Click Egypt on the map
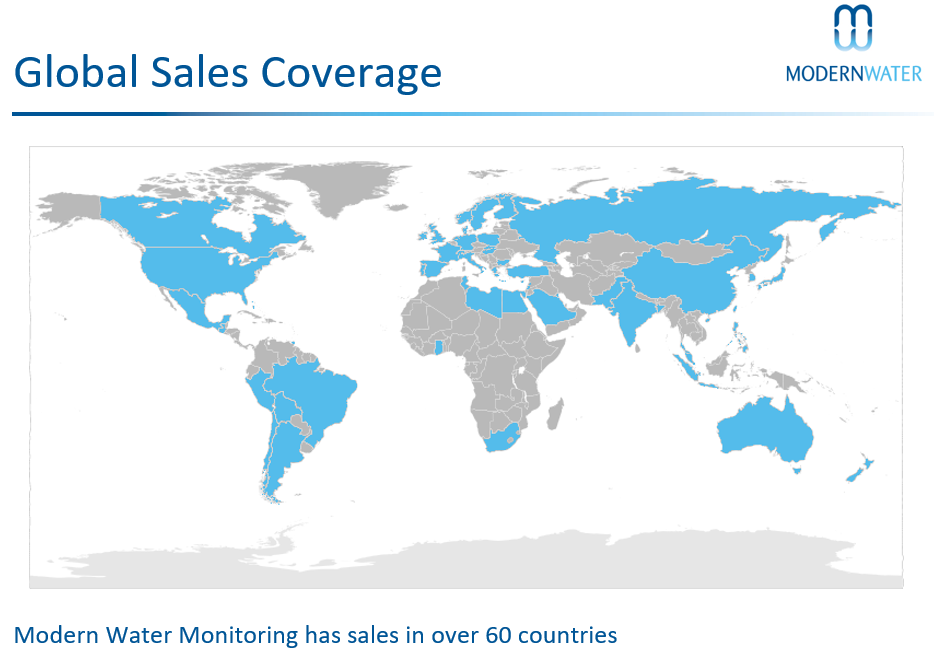The width and height of the screenshot is (934, 656). tap(516, 301)
